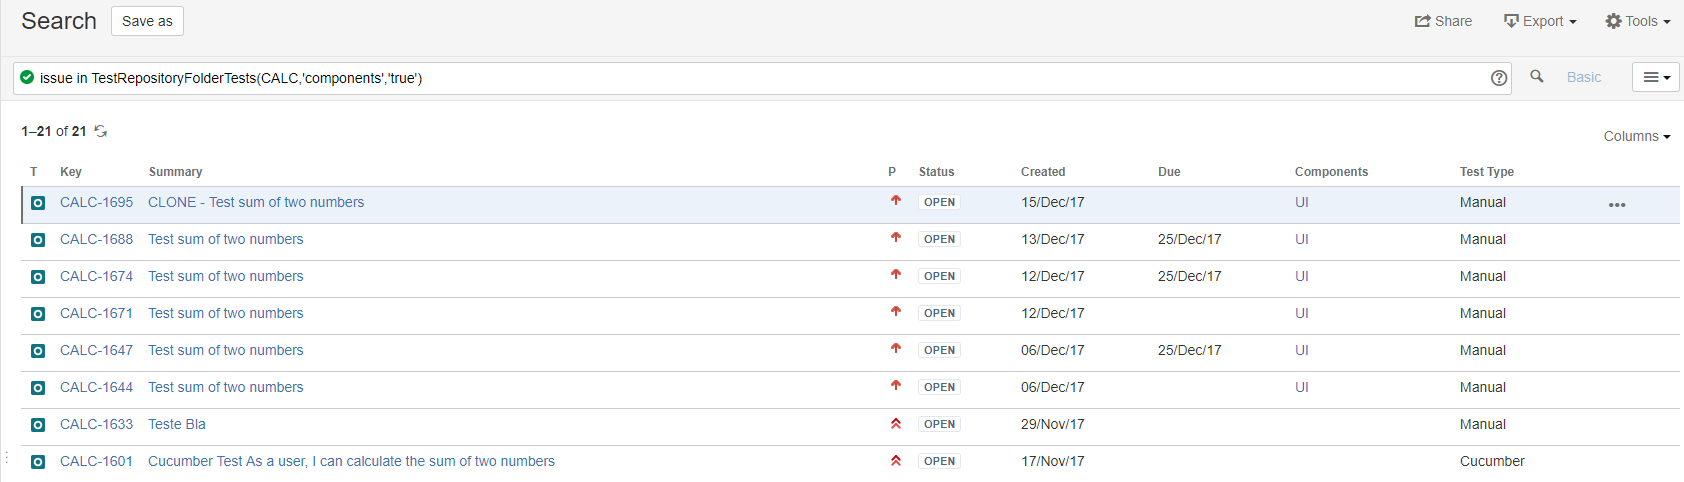1684x482 pixels.
Task: Click the magnifier search icon
Action: click(1537, 76)
